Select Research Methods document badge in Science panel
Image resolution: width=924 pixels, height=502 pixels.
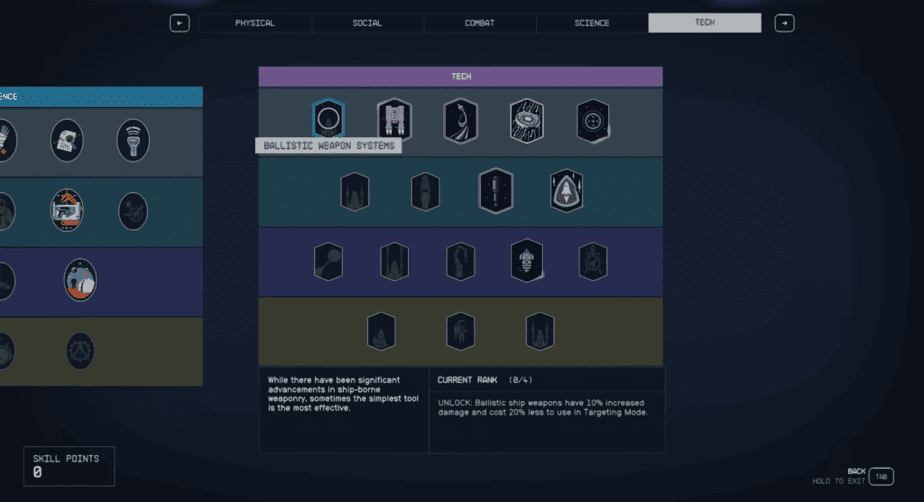pos(67,140)
